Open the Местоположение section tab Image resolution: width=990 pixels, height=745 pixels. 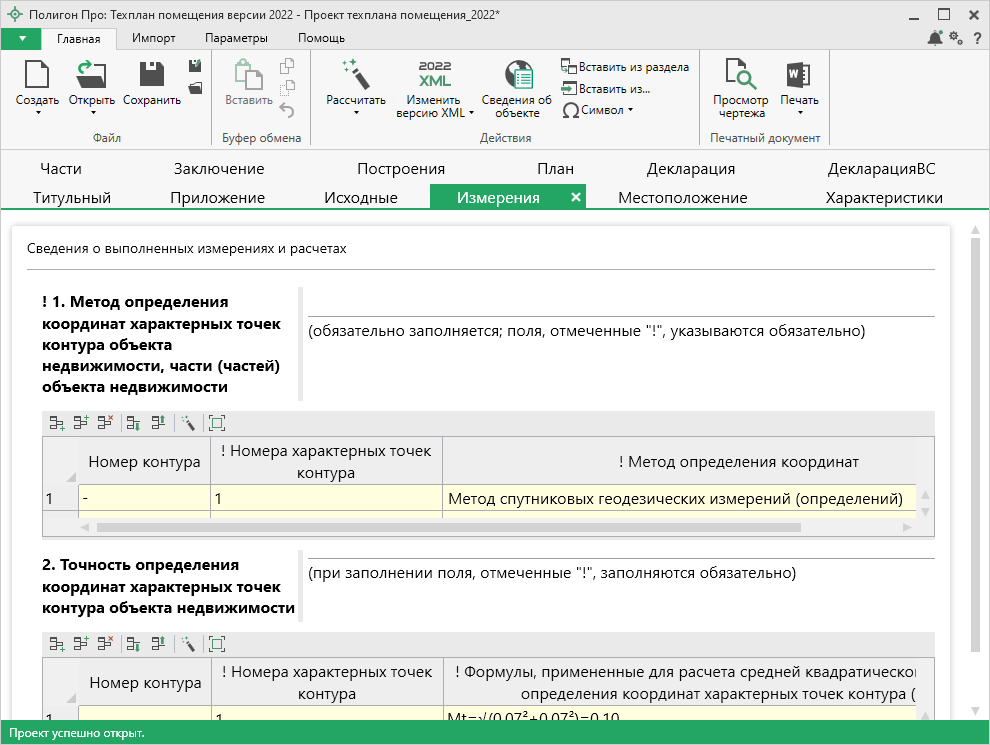tap(682, 197)
